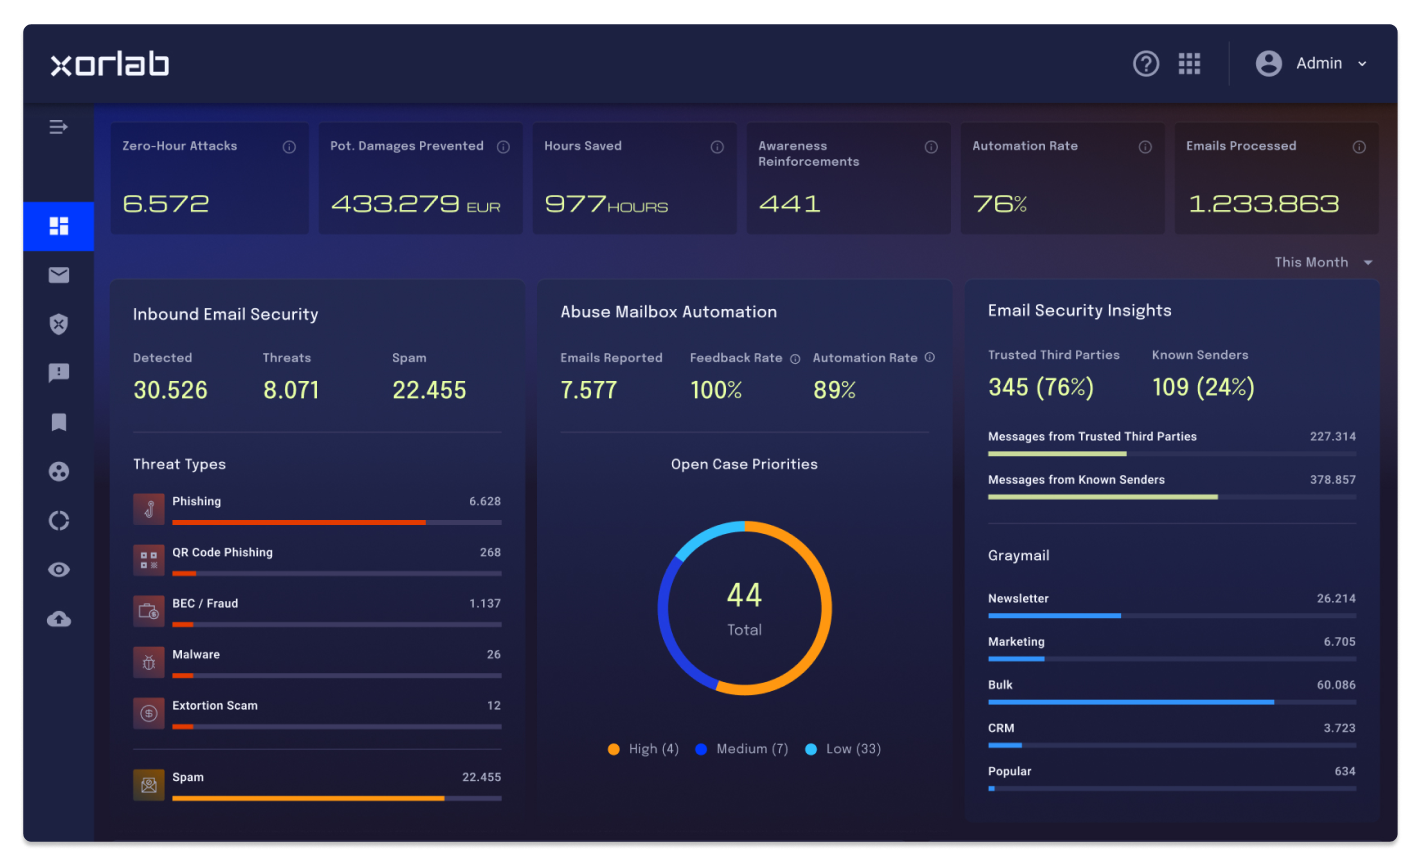Open the This Month period dropdown
Screen dimensions: 1417x864
(1323, 262)
